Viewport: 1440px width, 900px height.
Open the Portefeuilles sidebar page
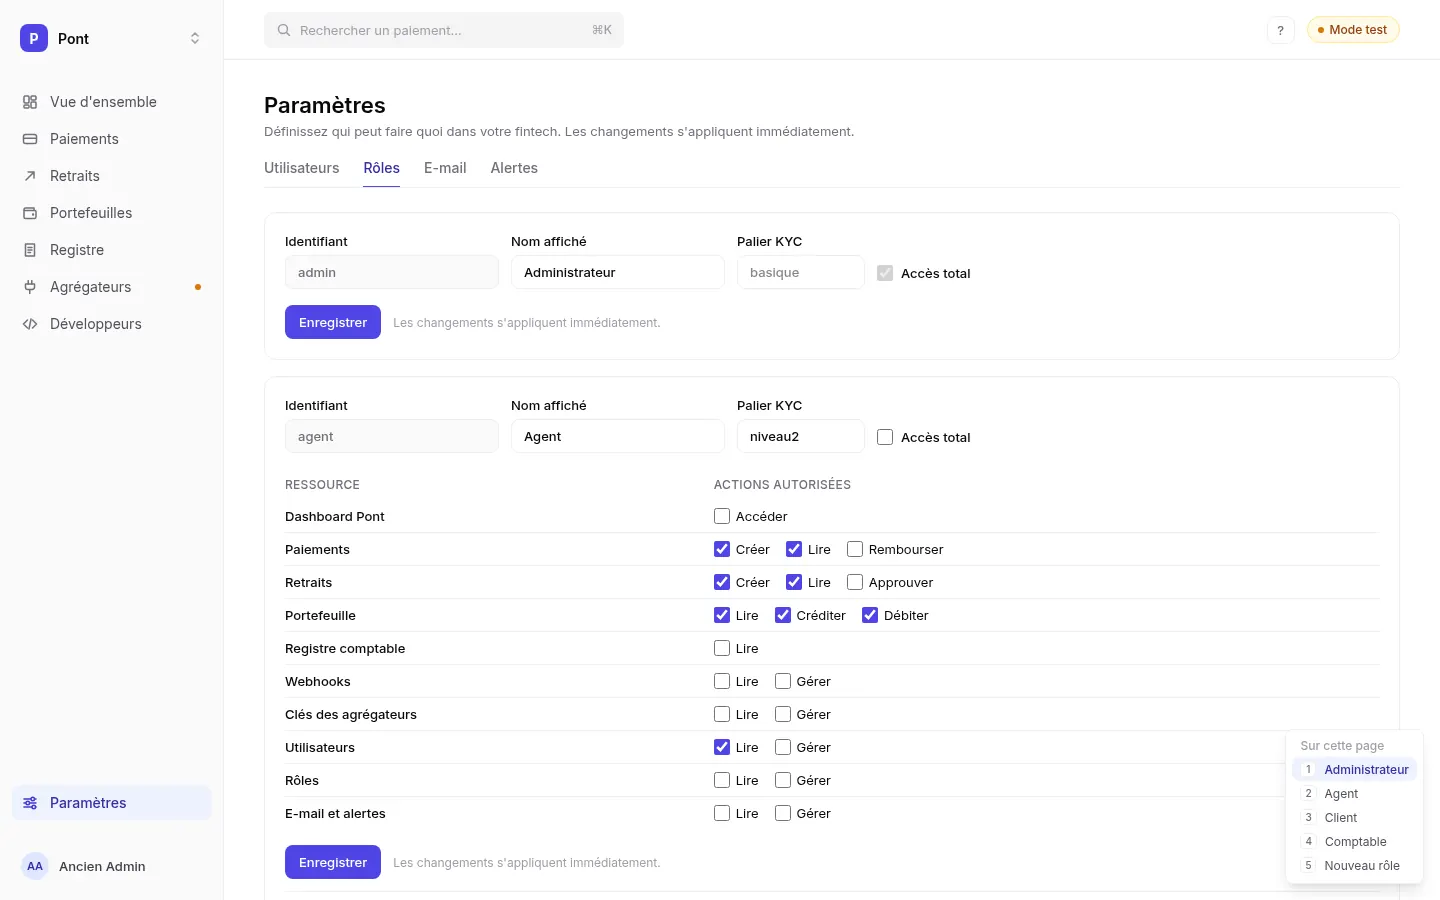pyautogui.click(x=112, y=213)
